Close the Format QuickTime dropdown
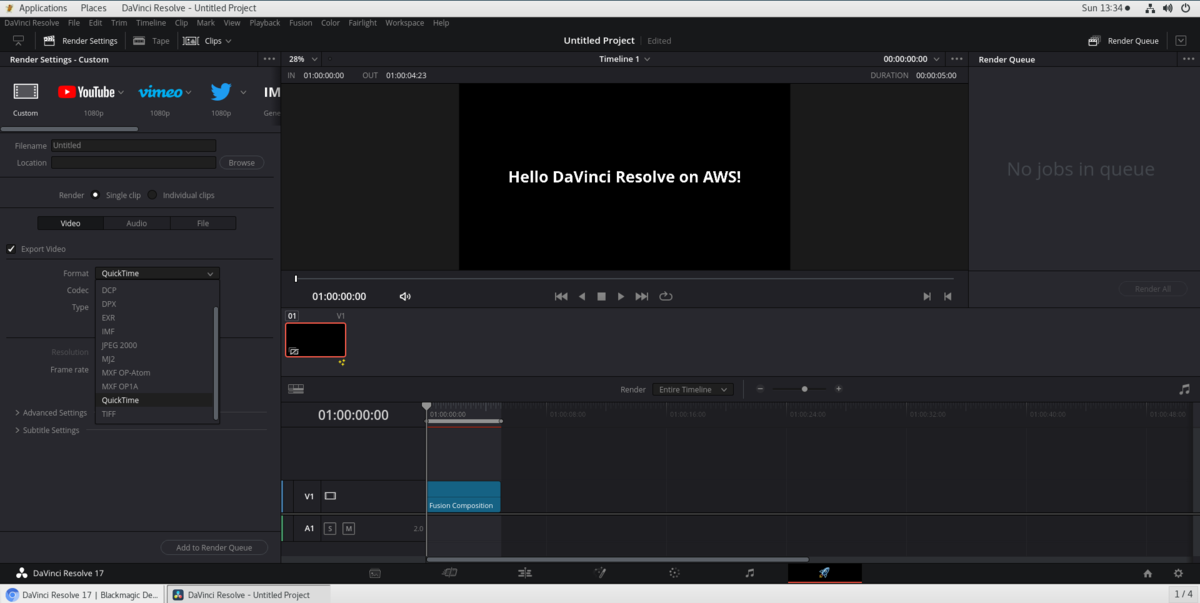Screen dimensions: 1200x603 [x=157, y=273]
